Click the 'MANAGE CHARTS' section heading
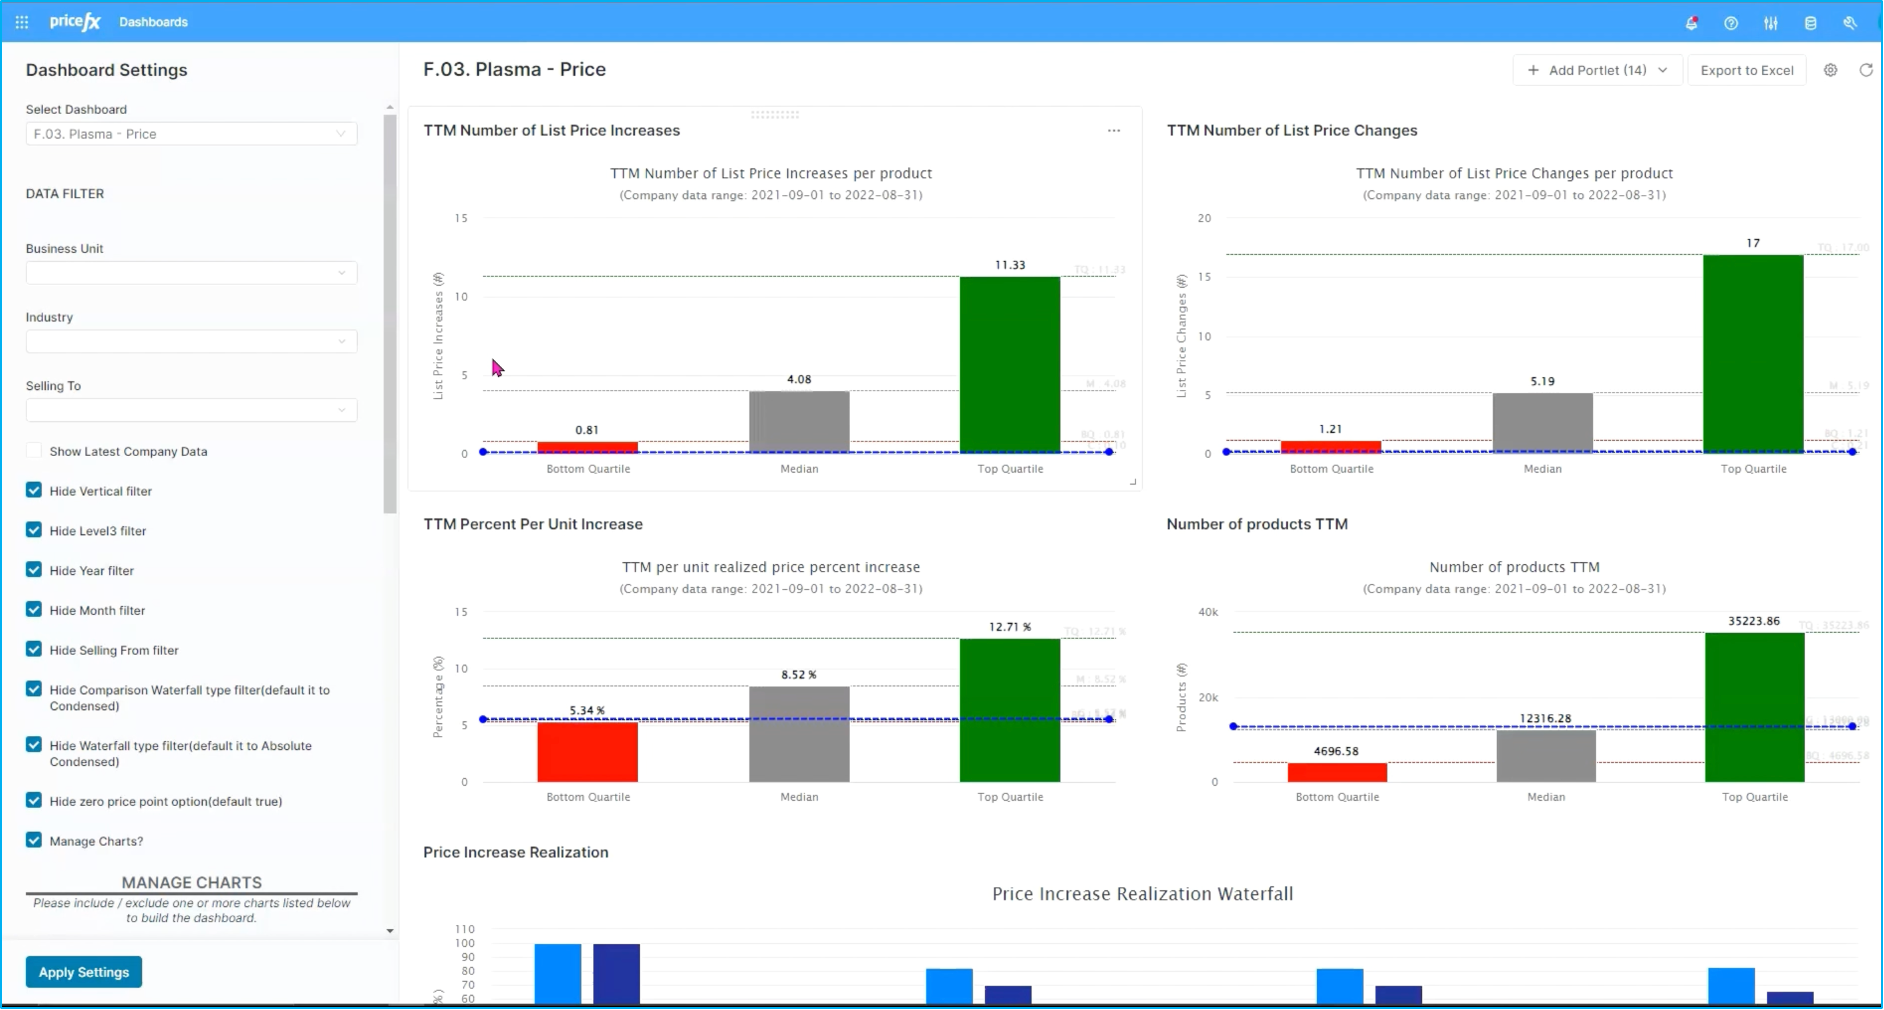Viewport: 1884px width, 1010px height. [x=192, y=882]
